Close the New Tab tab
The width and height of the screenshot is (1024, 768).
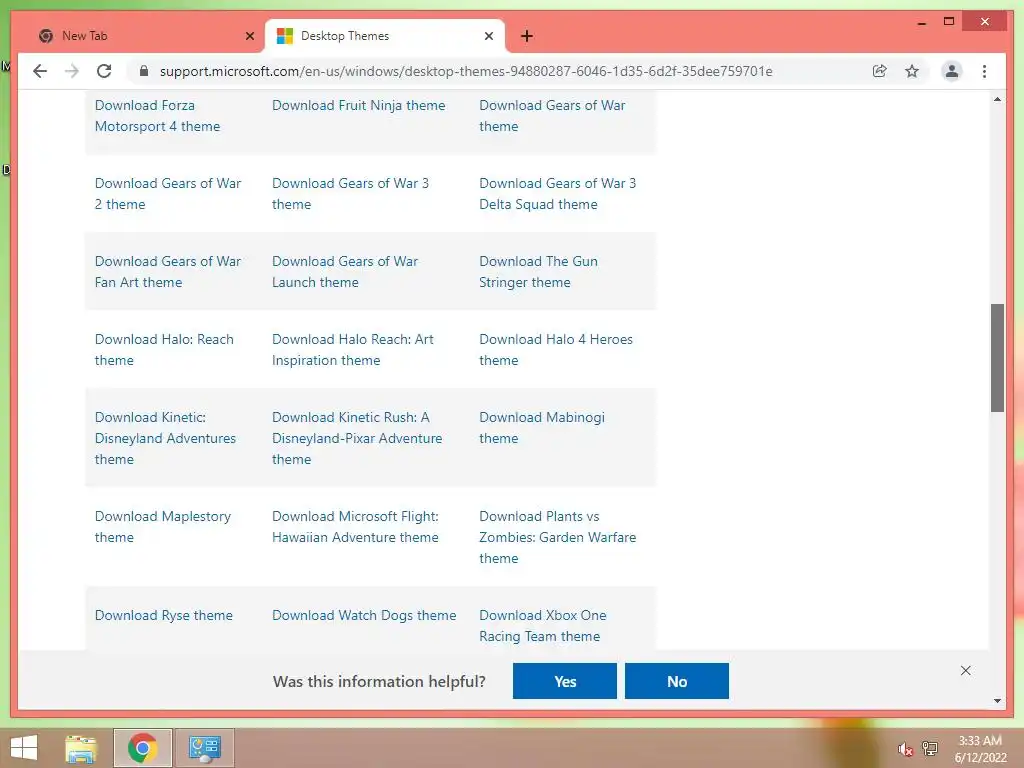[249, 36]
